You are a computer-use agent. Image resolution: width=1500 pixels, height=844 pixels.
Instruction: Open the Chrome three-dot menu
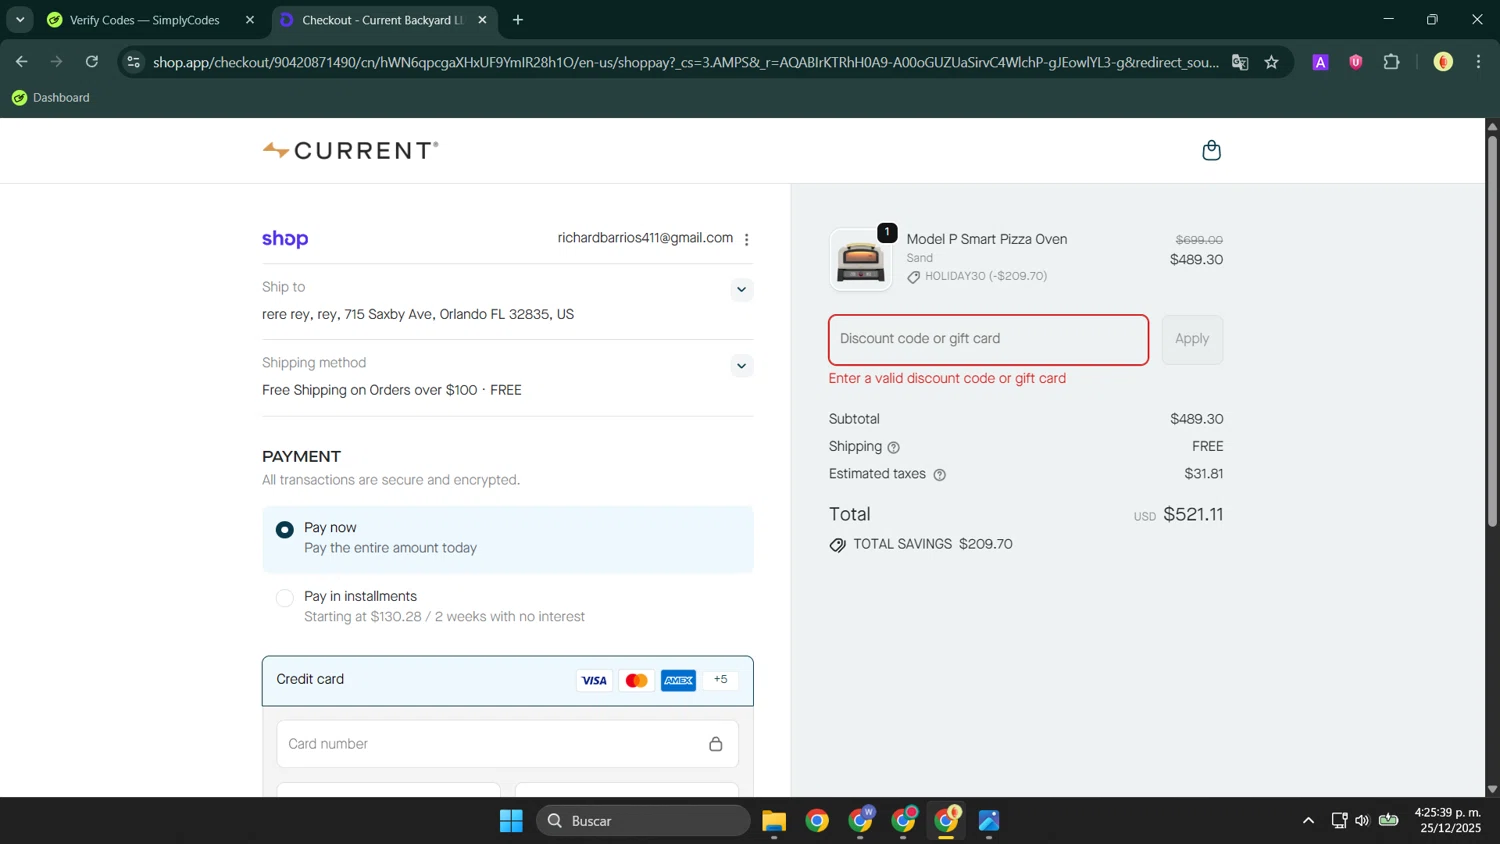tap(1479, 62)
